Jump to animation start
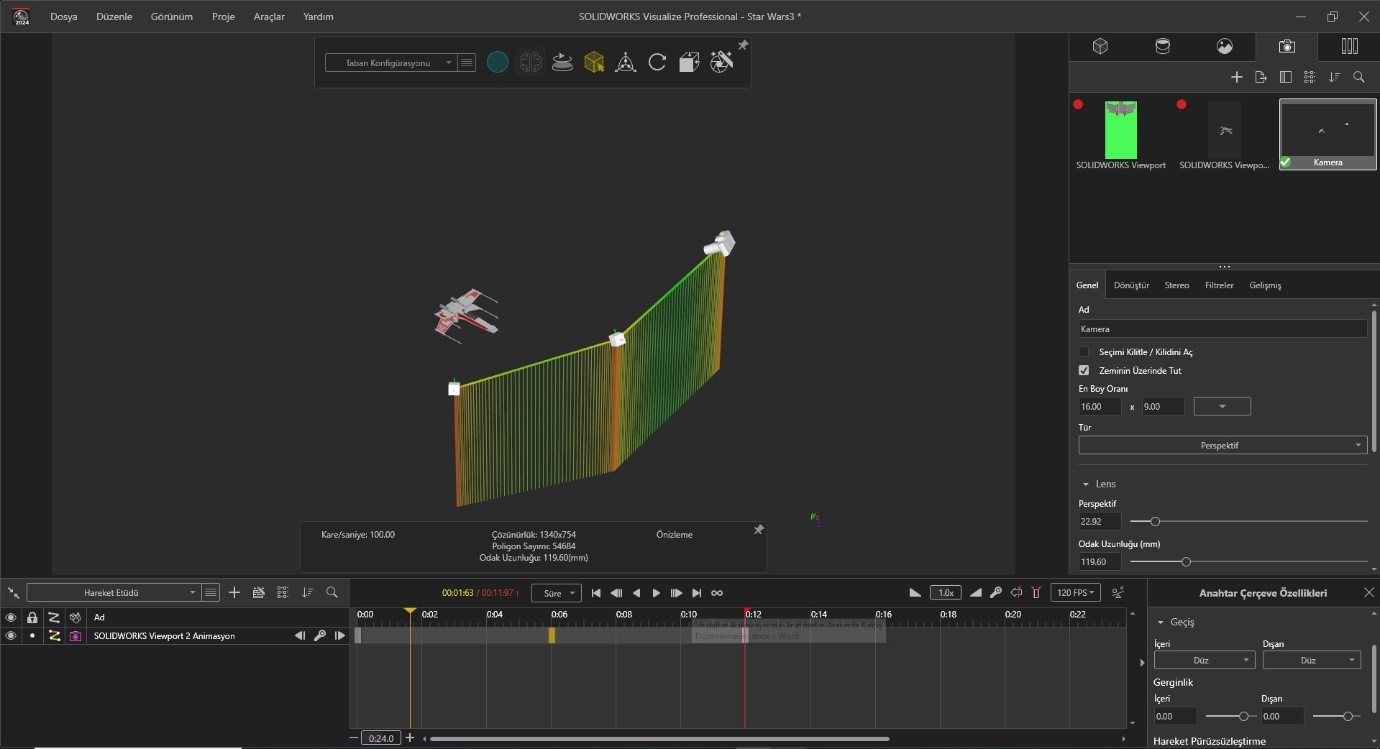1380x749 pixels. (x=596, y=593)
